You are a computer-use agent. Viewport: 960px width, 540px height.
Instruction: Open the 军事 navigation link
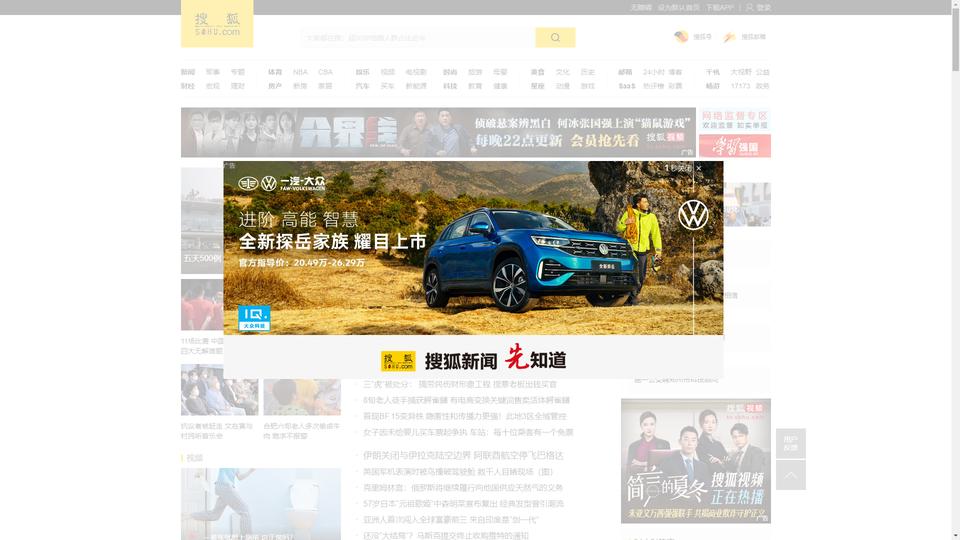[x=212, y=72]
